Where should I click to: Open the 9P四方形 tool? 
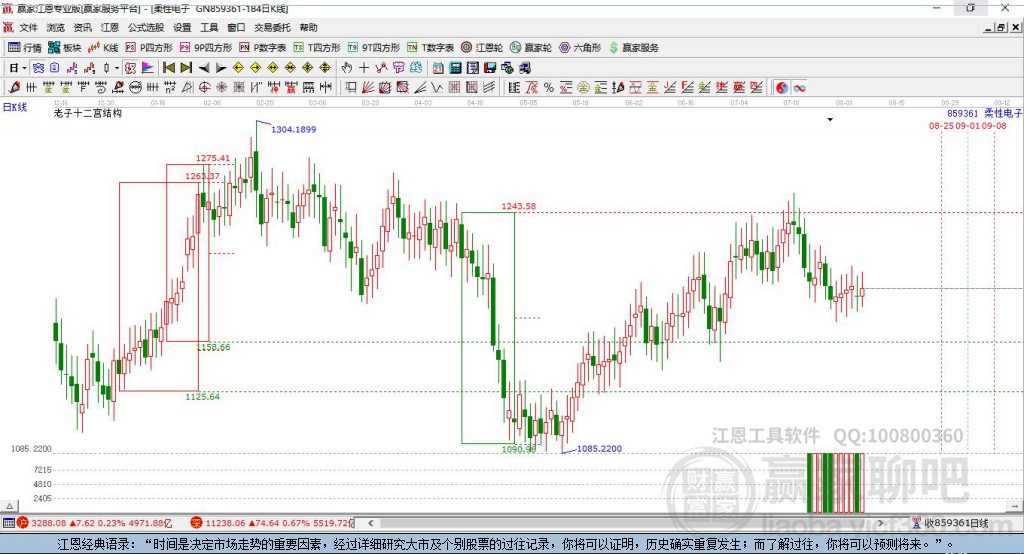206,48
